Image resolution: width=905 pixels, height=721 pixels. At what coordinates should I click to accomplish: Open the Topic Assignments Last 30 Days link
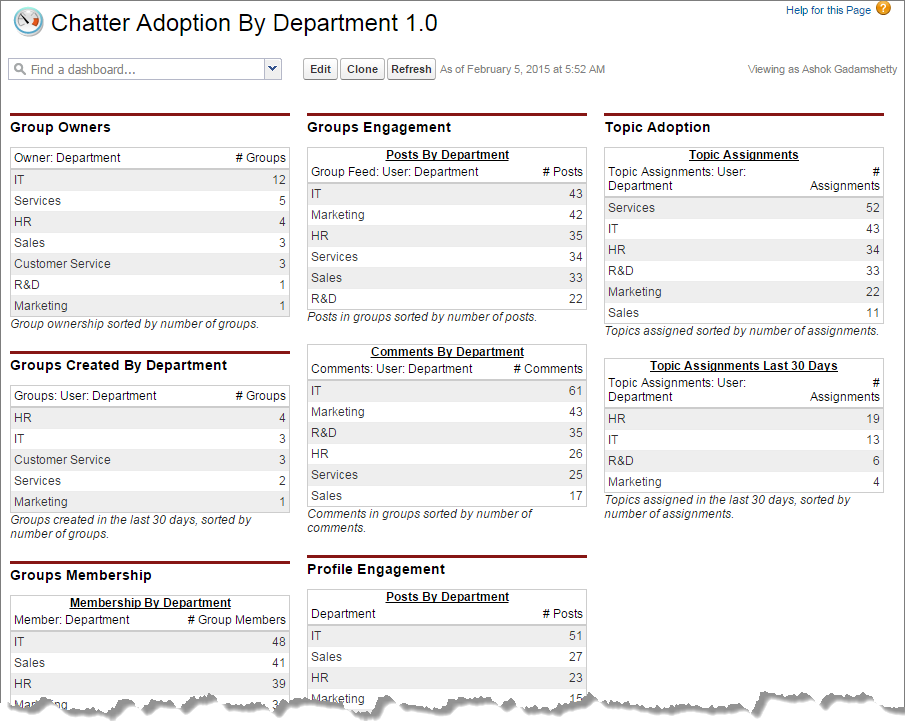point(743,365)
